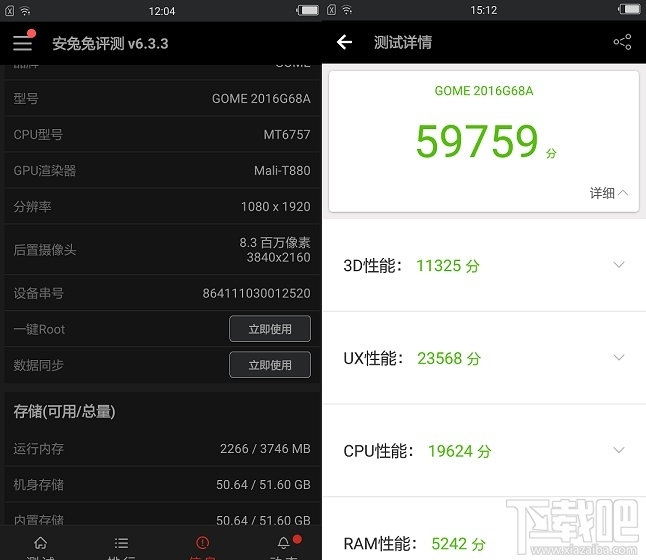Open the ranking list icon in bottom bar
The height and width of the screenshot is (560, 646).
pyautogui.click(x=121, y=543)
